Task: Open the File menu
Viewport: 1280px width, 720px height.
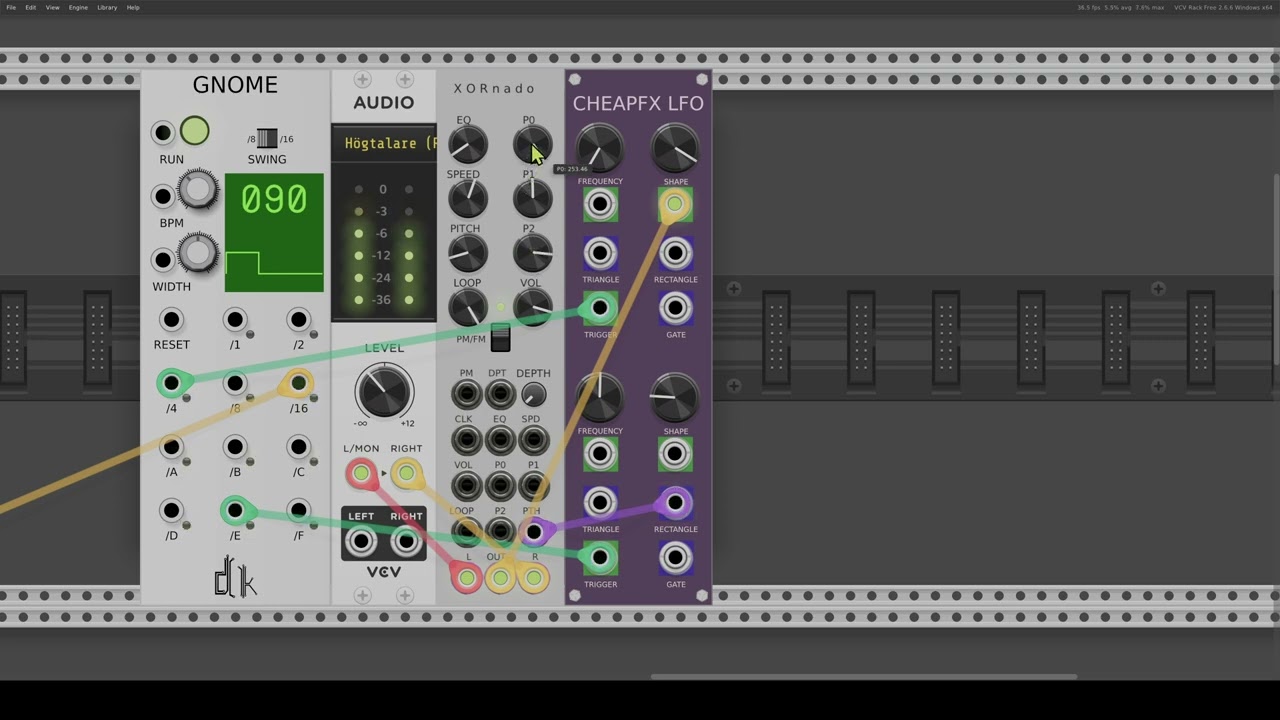Action: (11, 7)
